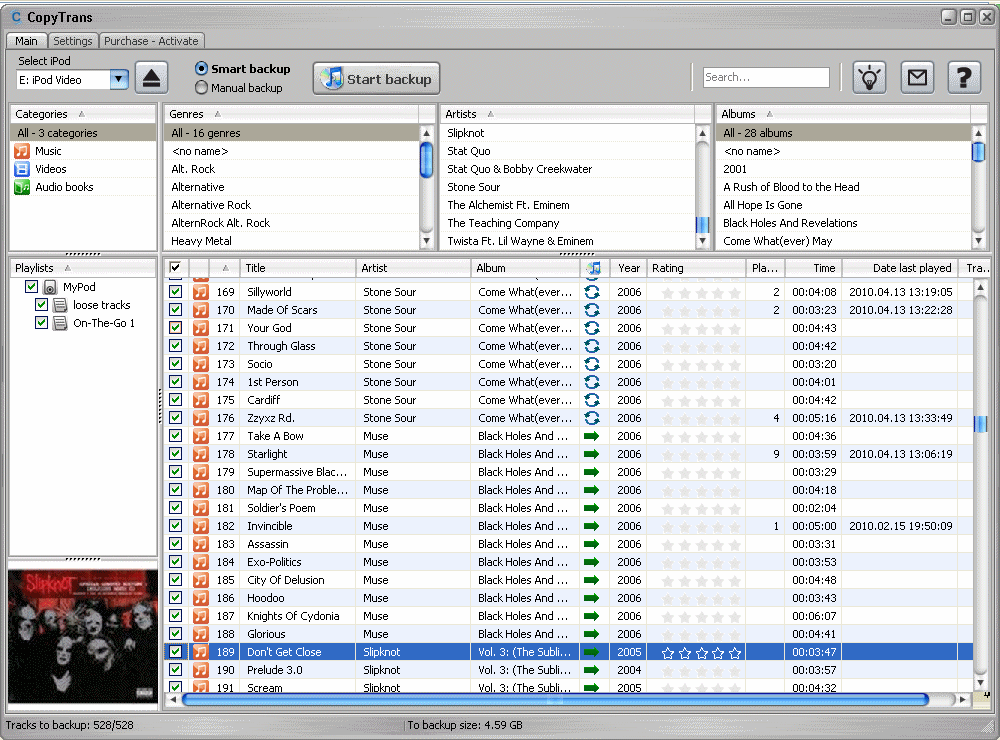This screenshot has height=740, width=1000.
Task: Click sync status icon for Sillyworld
Action: point(592,292)
